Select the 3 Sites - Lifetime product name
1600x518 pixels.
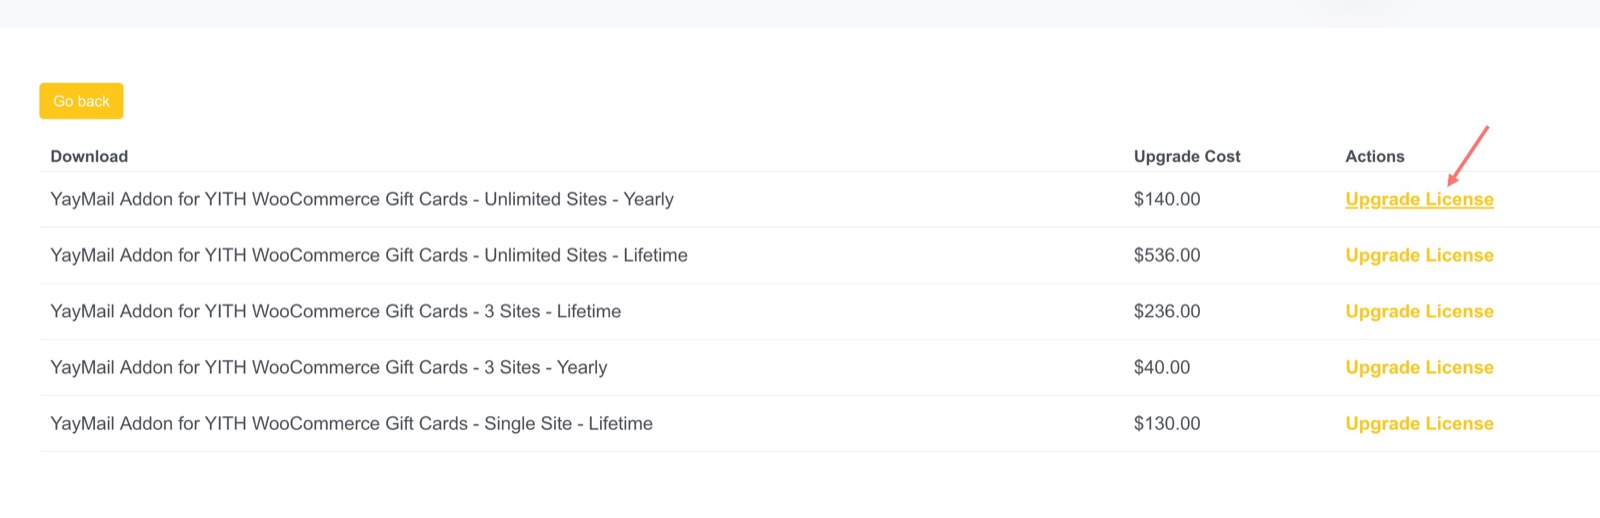335,311
